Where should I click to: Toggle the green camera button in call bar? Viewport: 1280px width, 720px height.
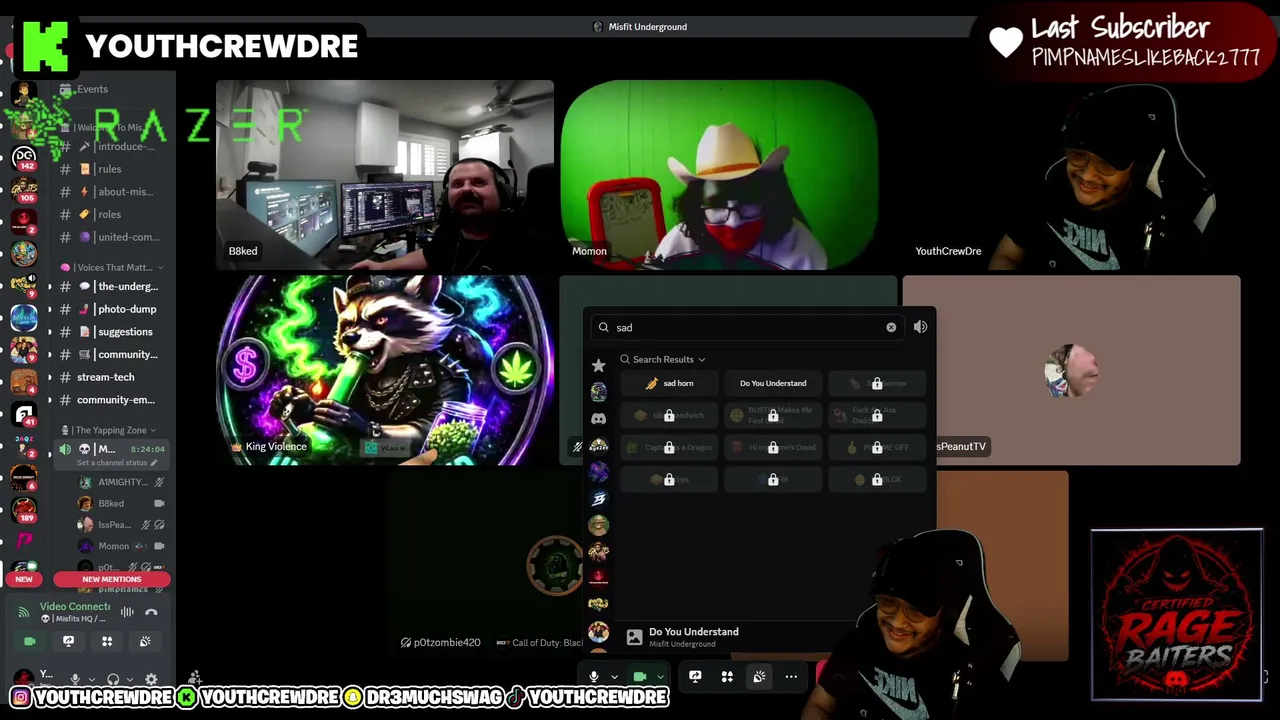pos(640,677)
